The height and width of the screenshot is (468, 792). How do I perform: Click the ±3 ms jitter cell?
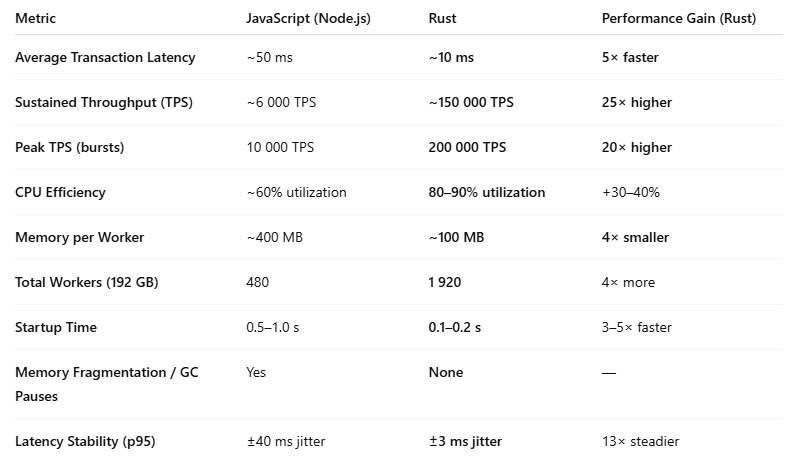(464, 441)
